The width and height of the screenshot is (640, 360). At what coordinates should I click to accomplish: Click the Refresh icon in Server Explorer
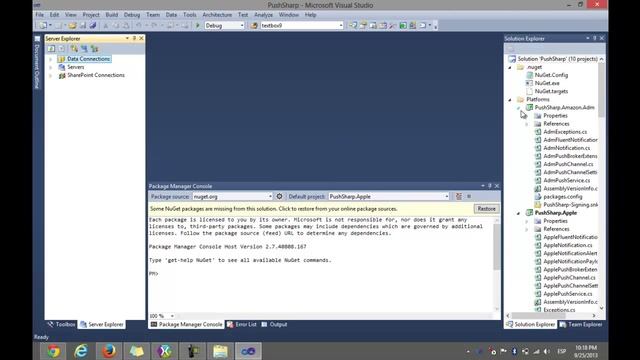(51, 49)
